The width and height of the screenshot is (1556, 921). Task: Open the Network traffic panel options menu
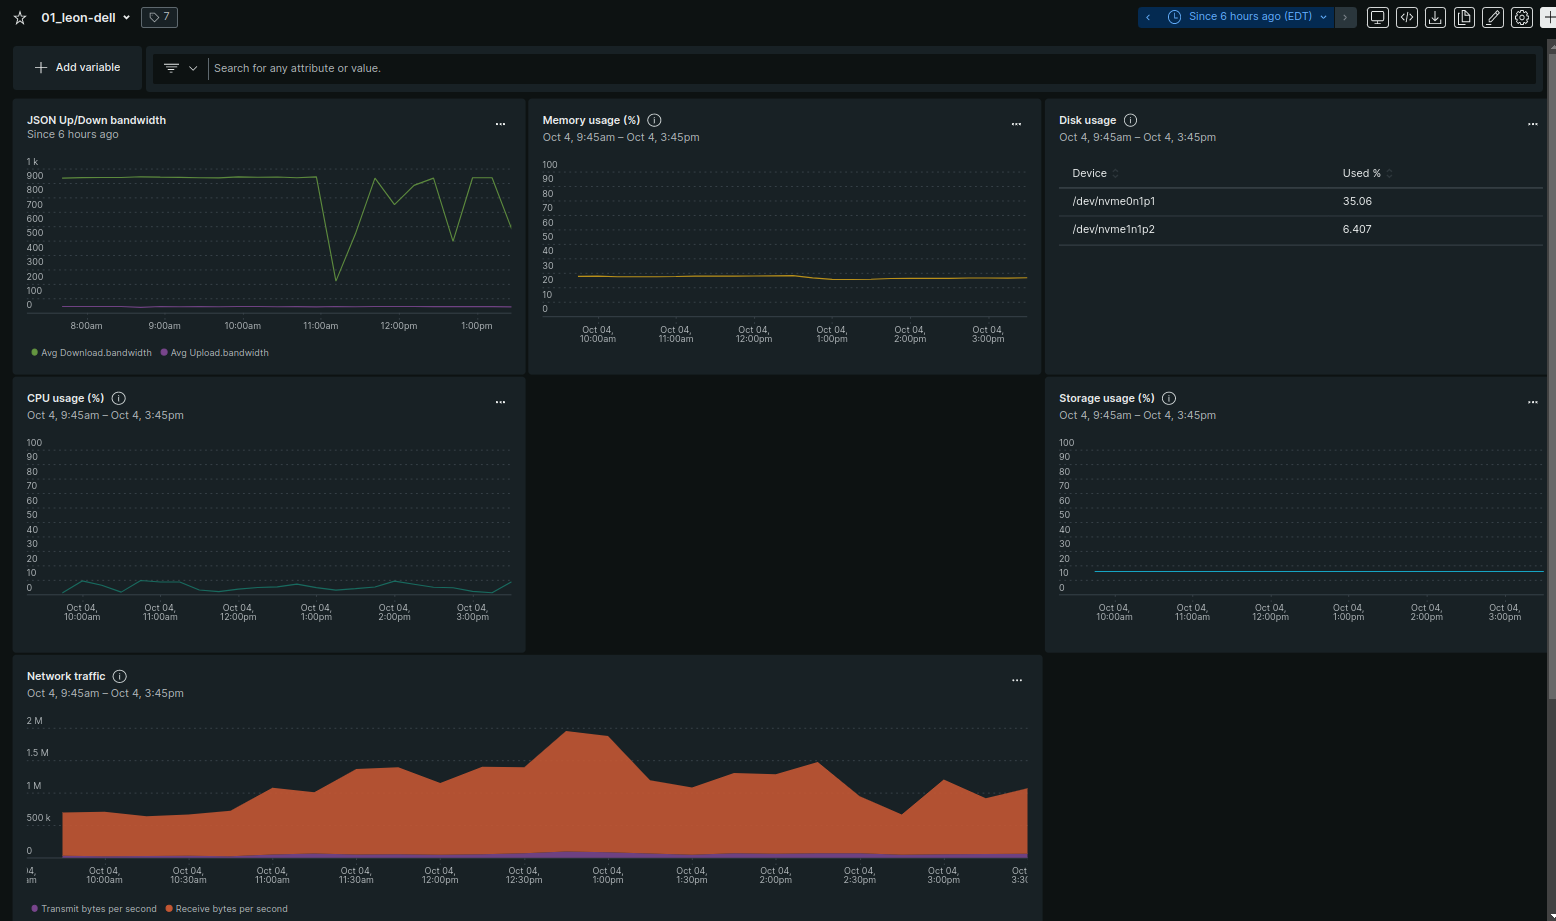(x=1016, y=680)
